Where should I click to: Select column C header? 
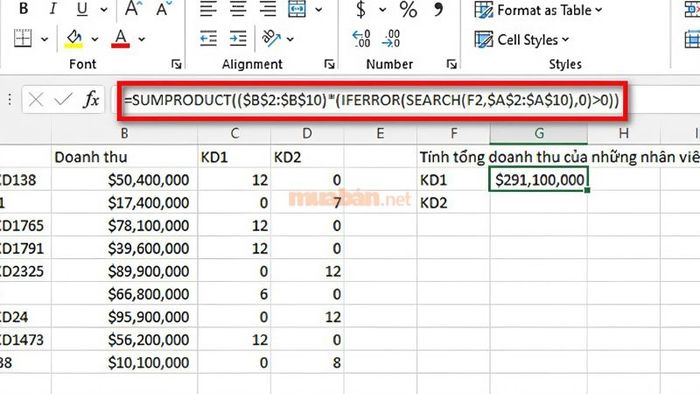pos(234,133)
